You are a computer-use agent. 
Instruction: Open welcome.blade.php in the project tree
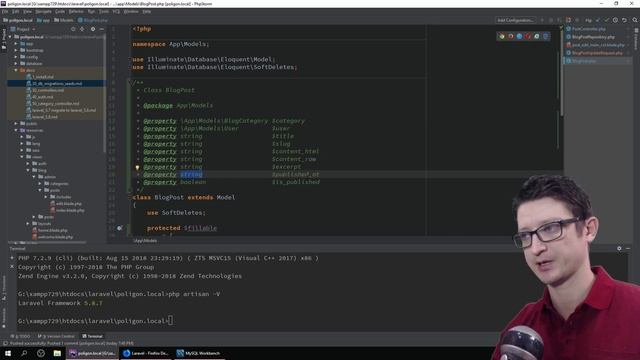(53, 237)
